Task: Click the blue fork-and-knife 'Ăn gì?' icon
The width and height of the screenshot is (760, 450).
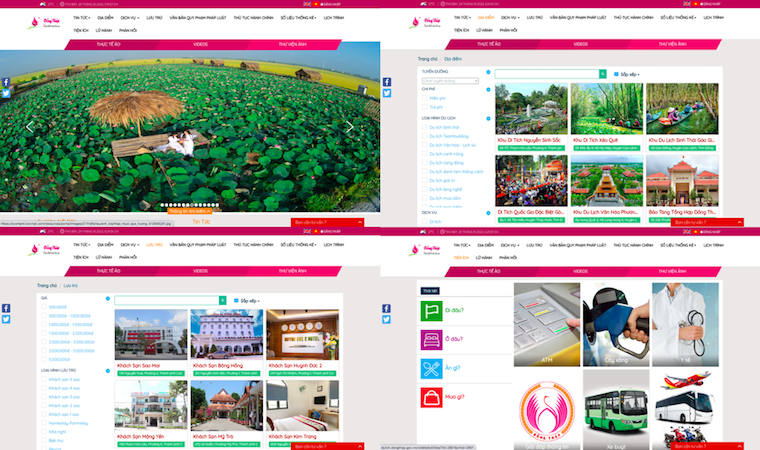Action: (431, 368)
